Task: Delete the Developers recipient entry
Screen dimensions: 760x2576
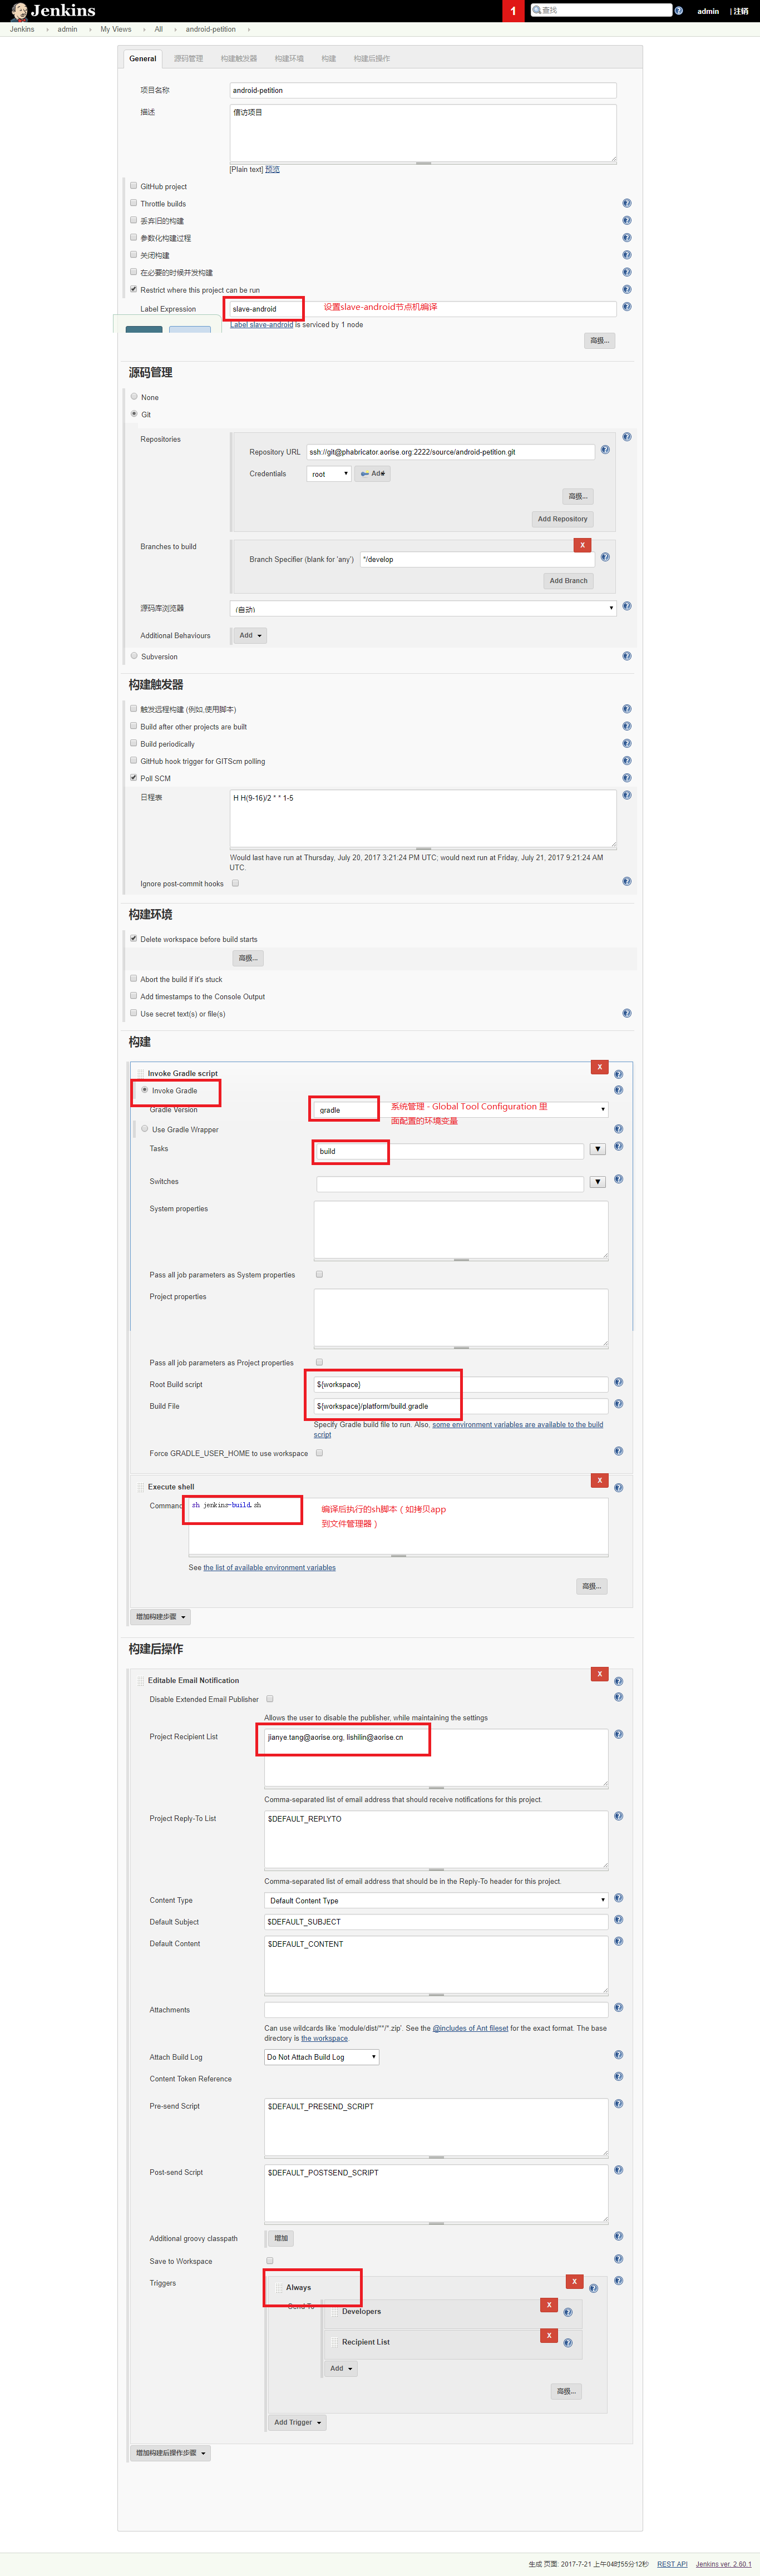Action: (548, 2304)
